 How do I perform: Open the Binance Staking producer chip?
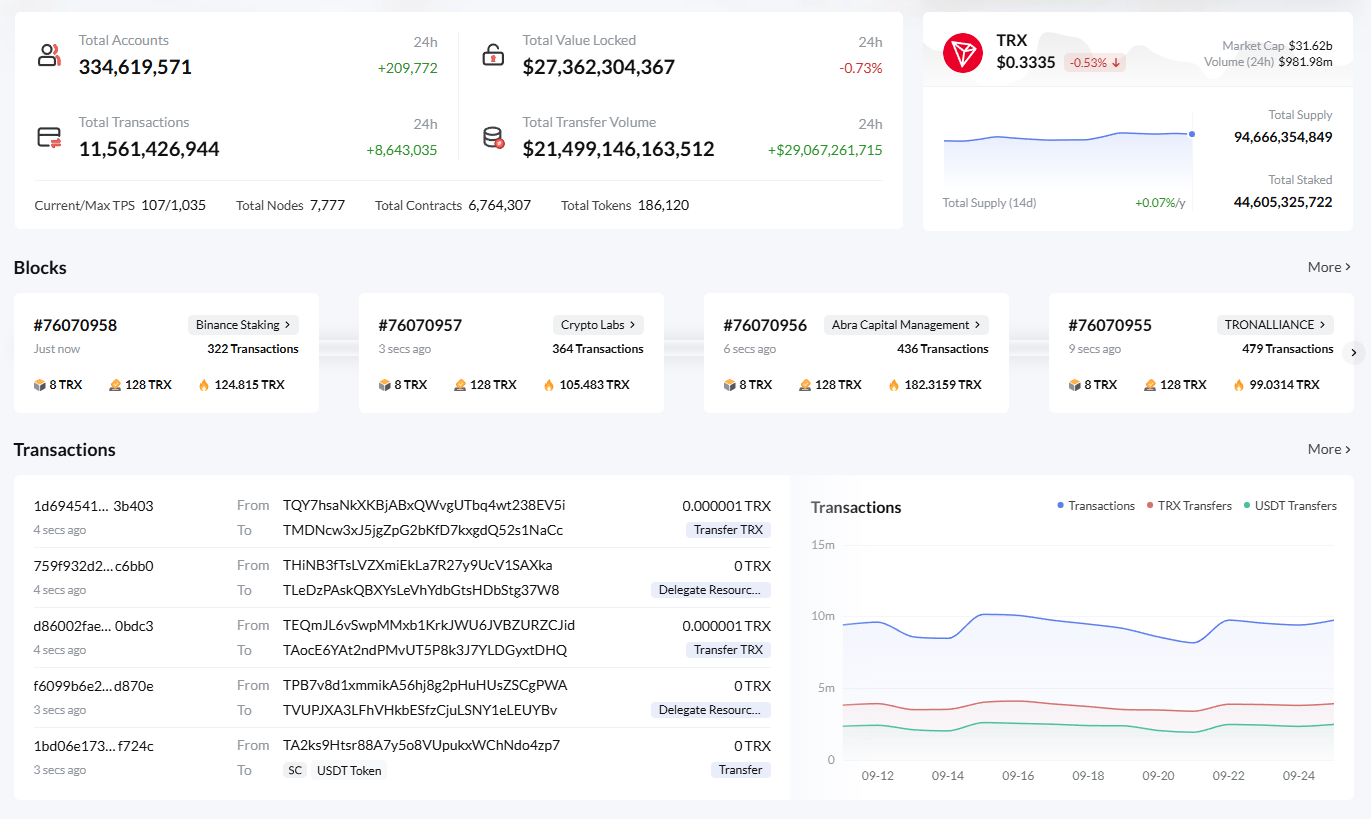click(x=243, y=325)
